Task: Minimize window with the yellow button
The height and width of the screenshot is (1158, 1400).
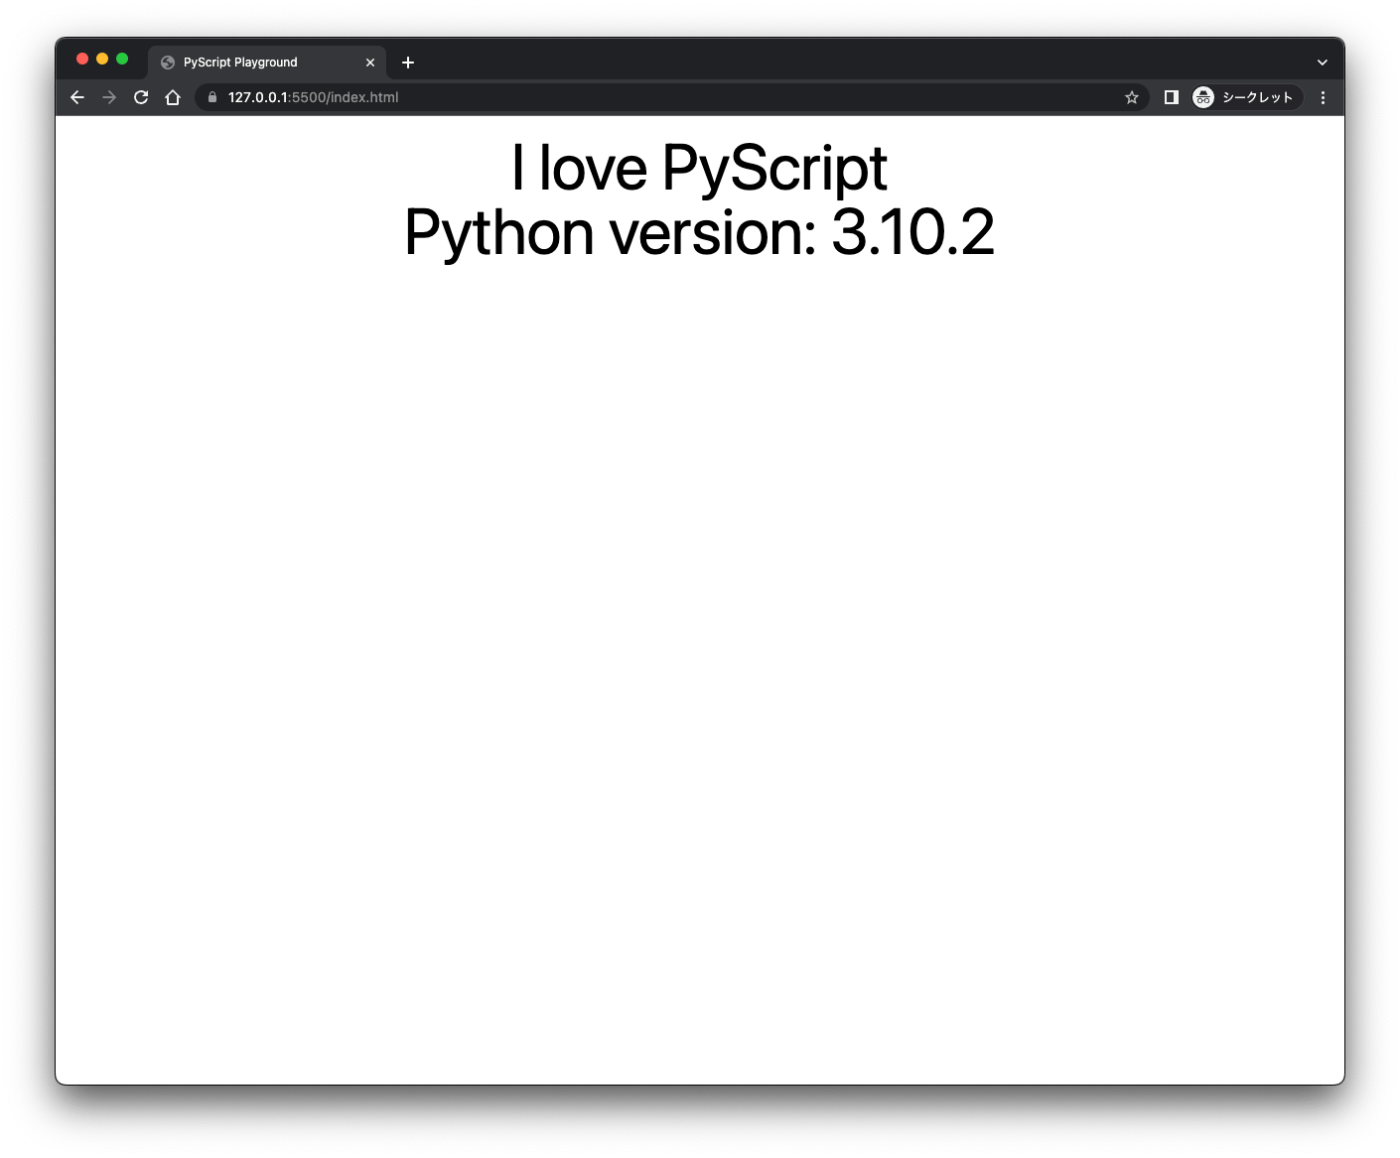Action: pyautogui.click(x=102, y=59)
